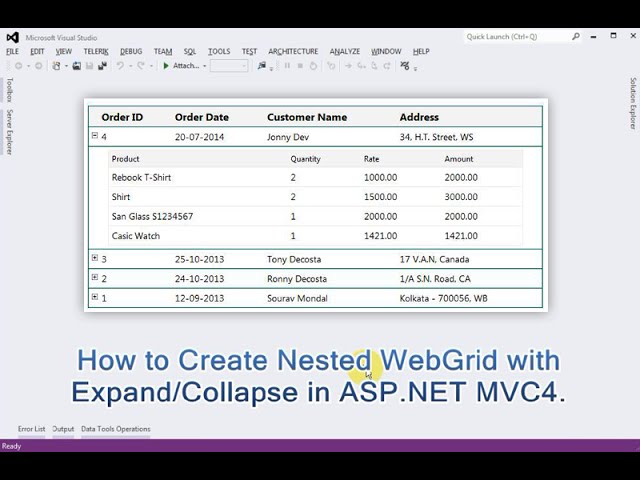Click the Step Into icon
640x480 pixels.
coord(361,66)
